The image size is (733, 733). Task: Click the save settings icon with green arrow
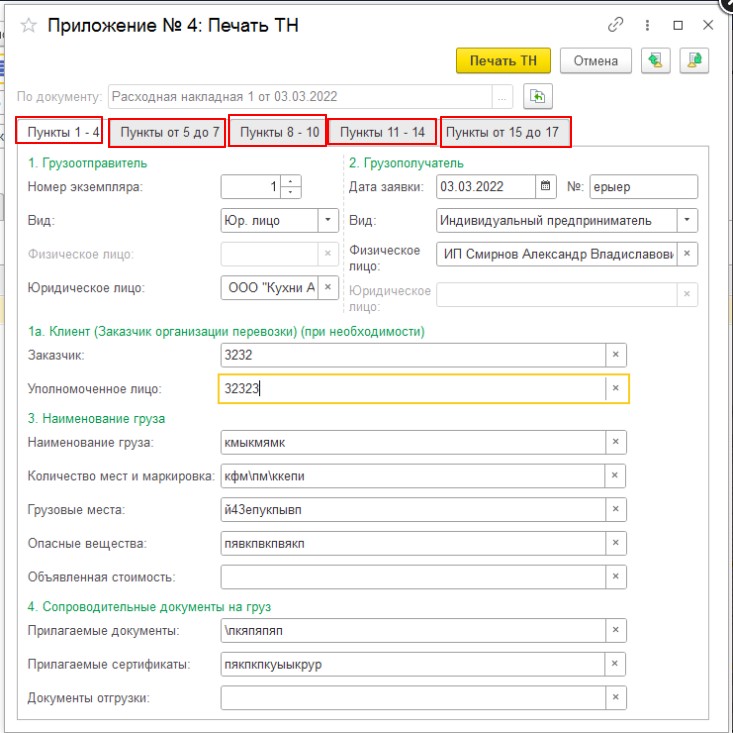pos(694,61)
